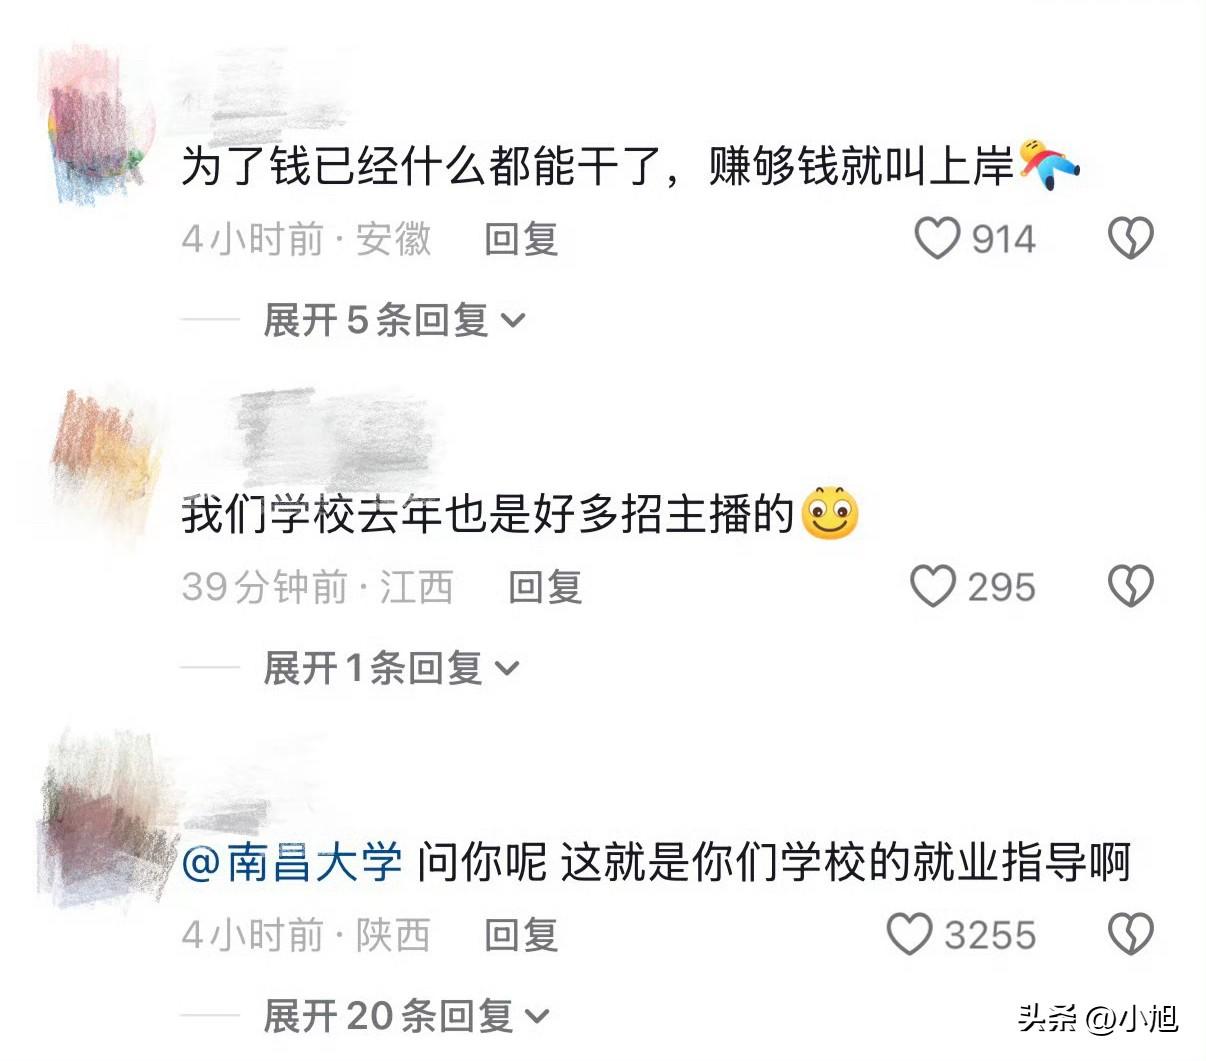This screenshot has width=1206, height=1061.
Task: Tap broken heart on the Jiangxi comment
Action: [x=1131, y=587]
